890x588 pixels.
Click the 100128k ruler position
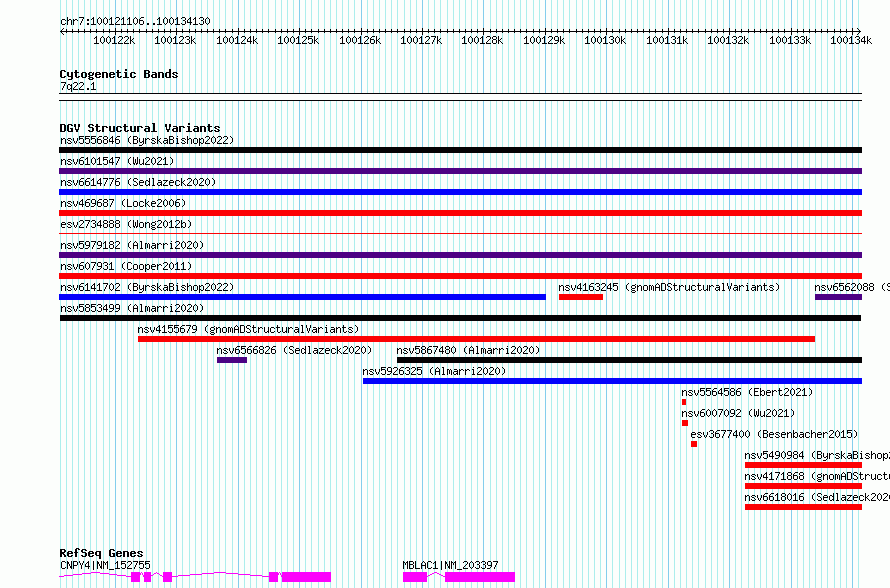[x=482, y=40]
